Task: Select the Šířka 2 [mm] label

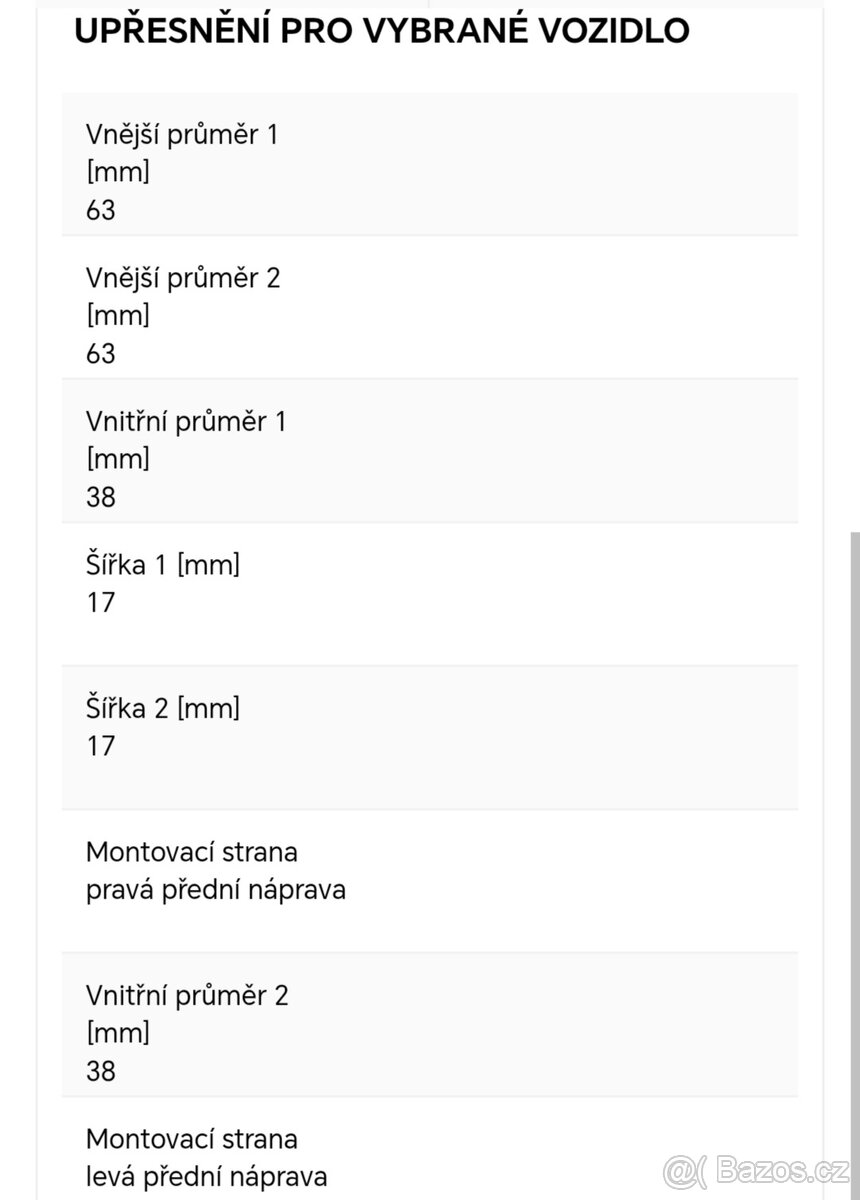Action: coord(163,708)
